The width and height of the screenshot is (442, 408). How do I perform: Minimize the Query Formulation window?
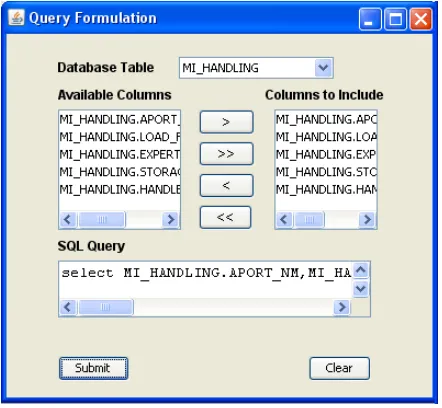[370, 19]
